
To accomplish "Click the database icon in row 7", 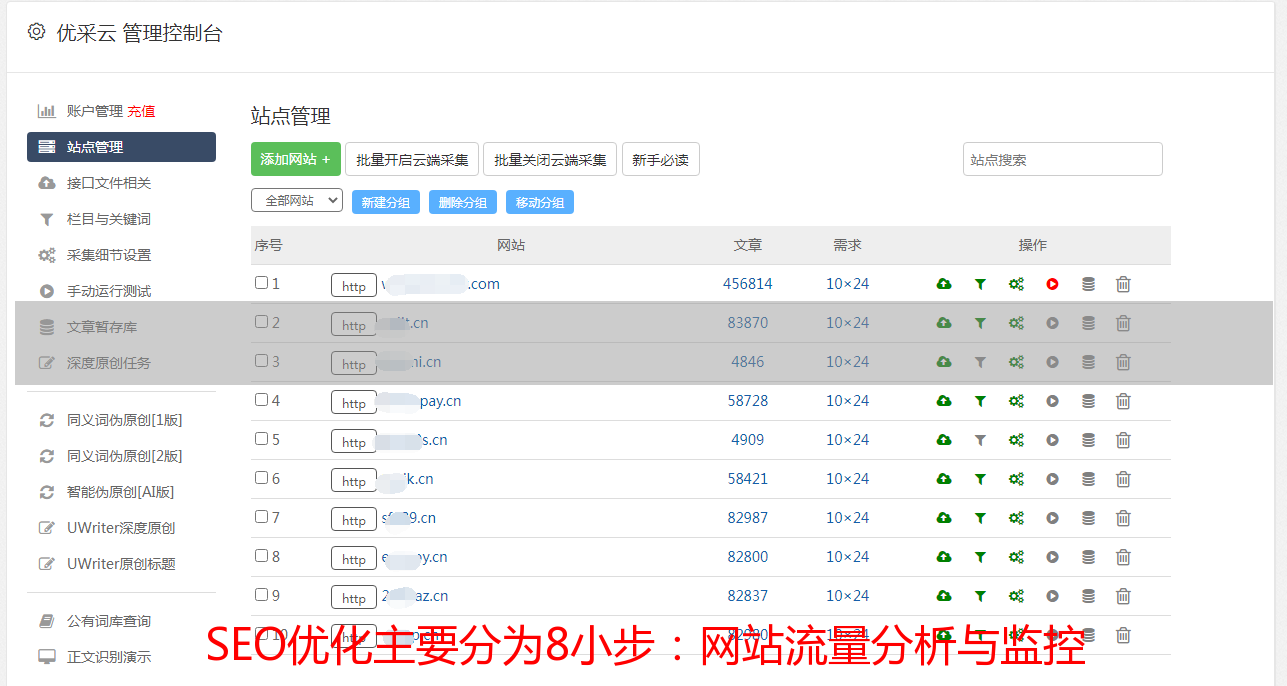I will tap(1088, 518).
